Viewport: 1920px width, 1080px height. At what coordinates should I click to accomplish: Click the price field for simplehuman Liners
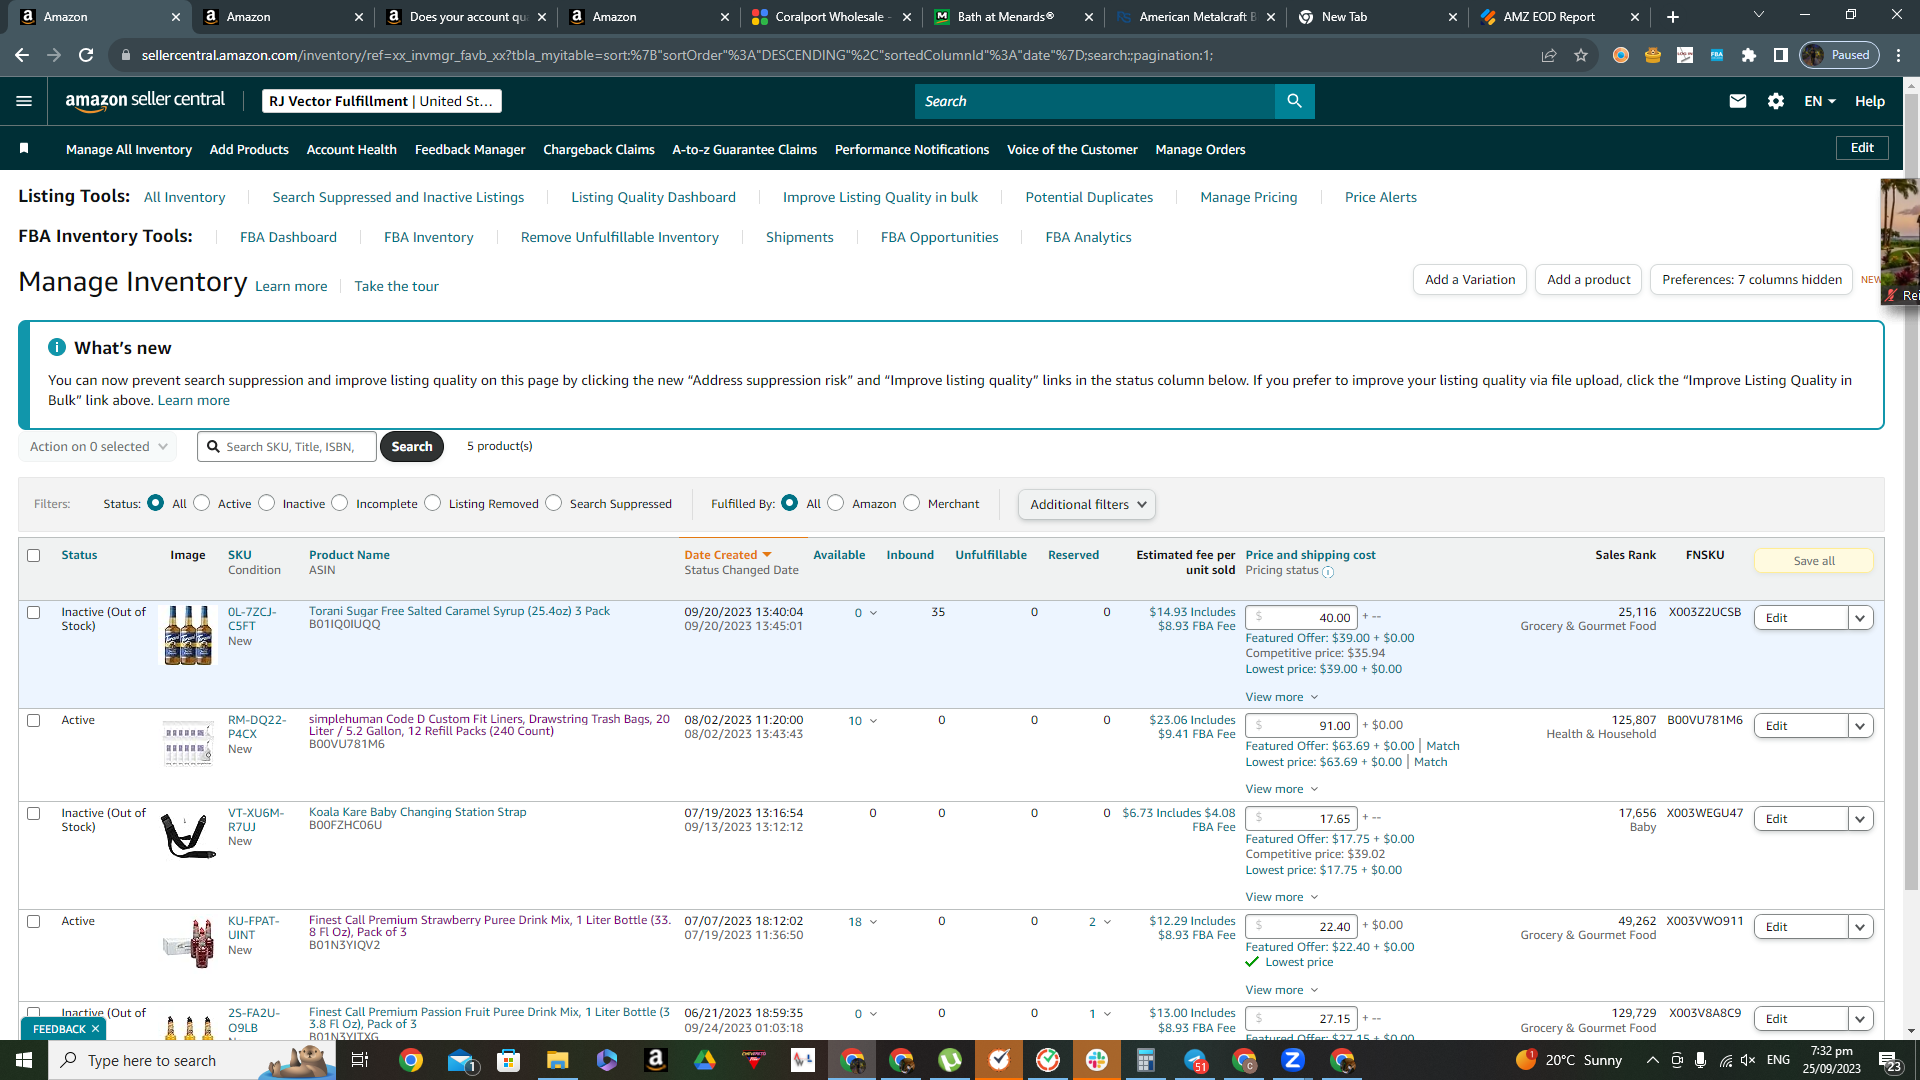[x=1301, y=726]
